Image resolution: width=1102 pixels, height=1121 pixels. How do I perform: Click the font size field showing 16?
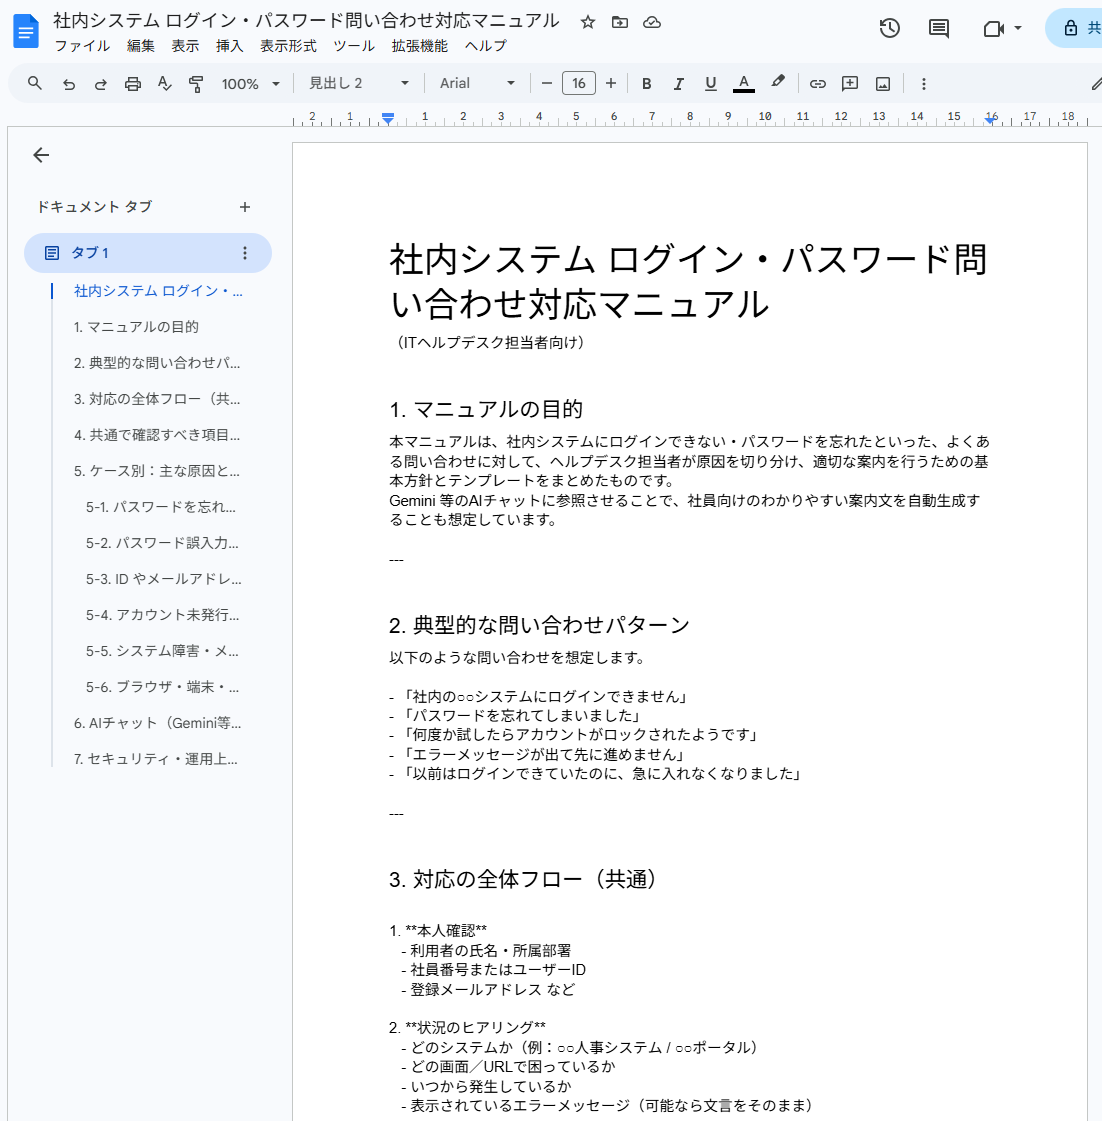579,84
